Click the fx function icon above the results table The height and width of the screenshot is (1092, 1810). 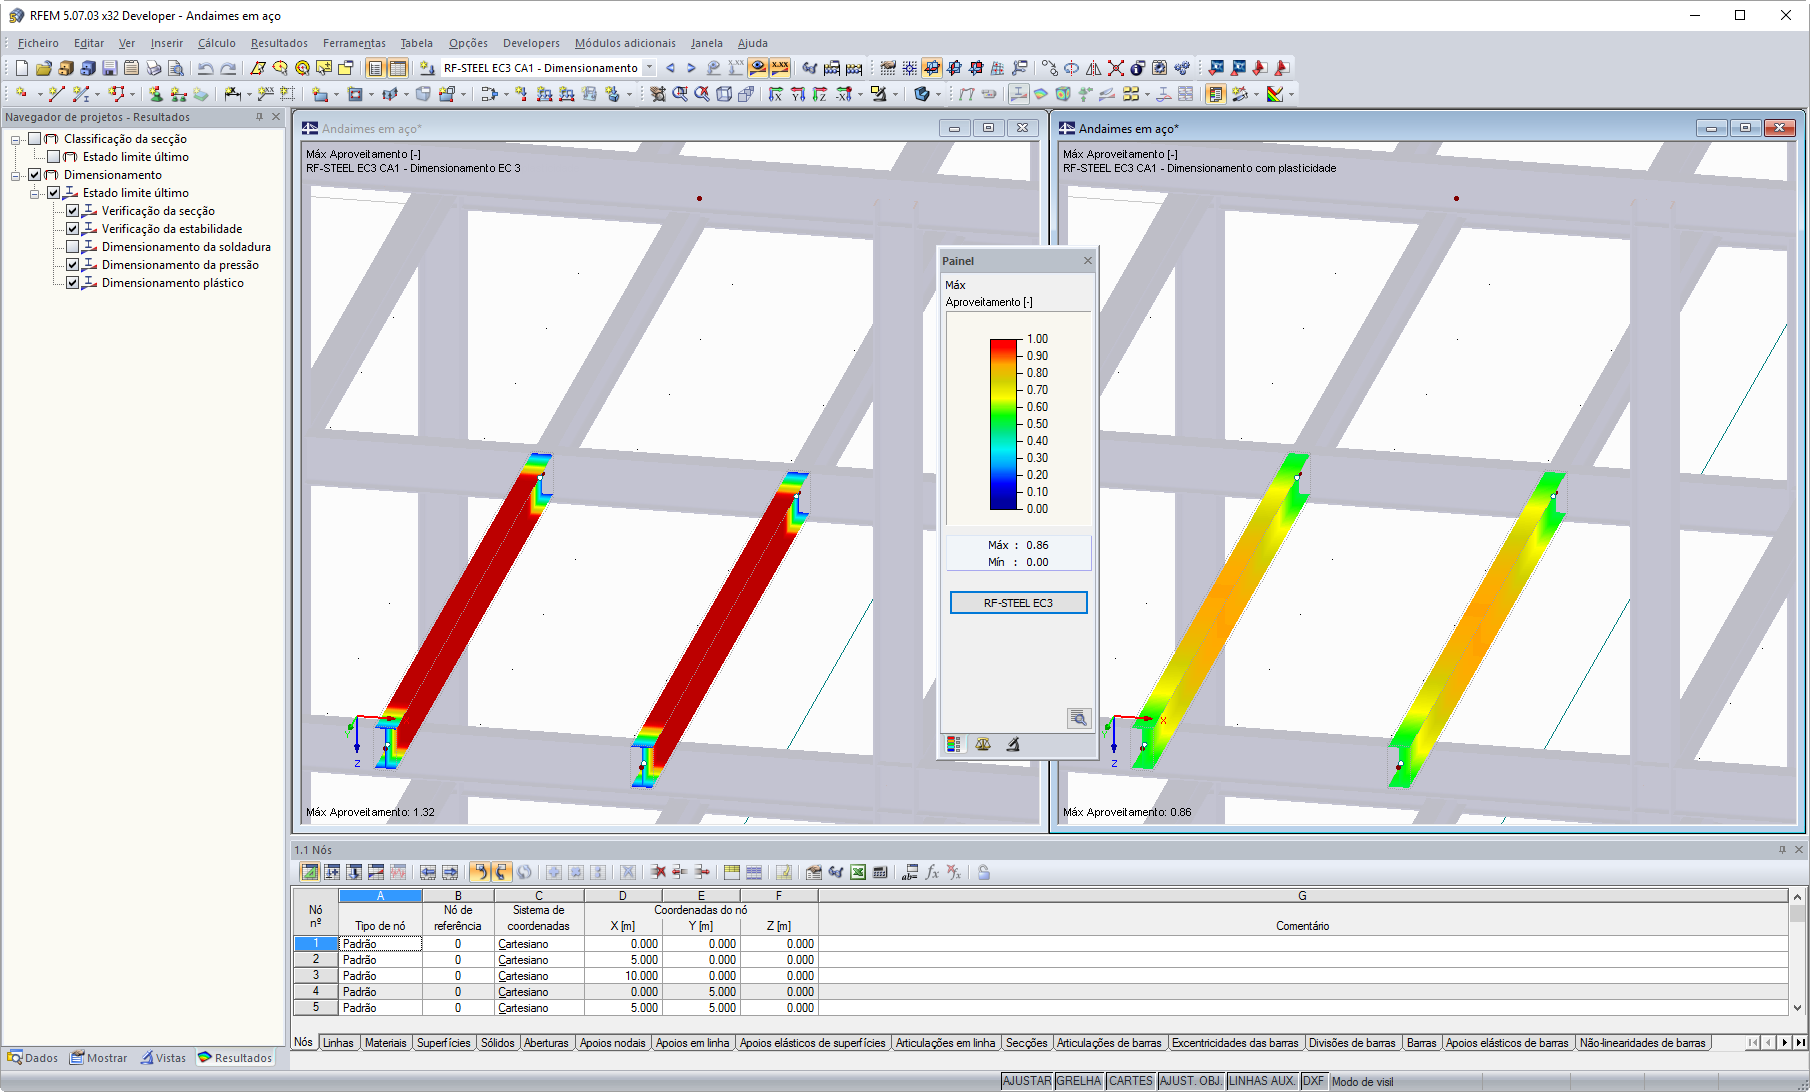pyautogui.click(x=932, y=871)
